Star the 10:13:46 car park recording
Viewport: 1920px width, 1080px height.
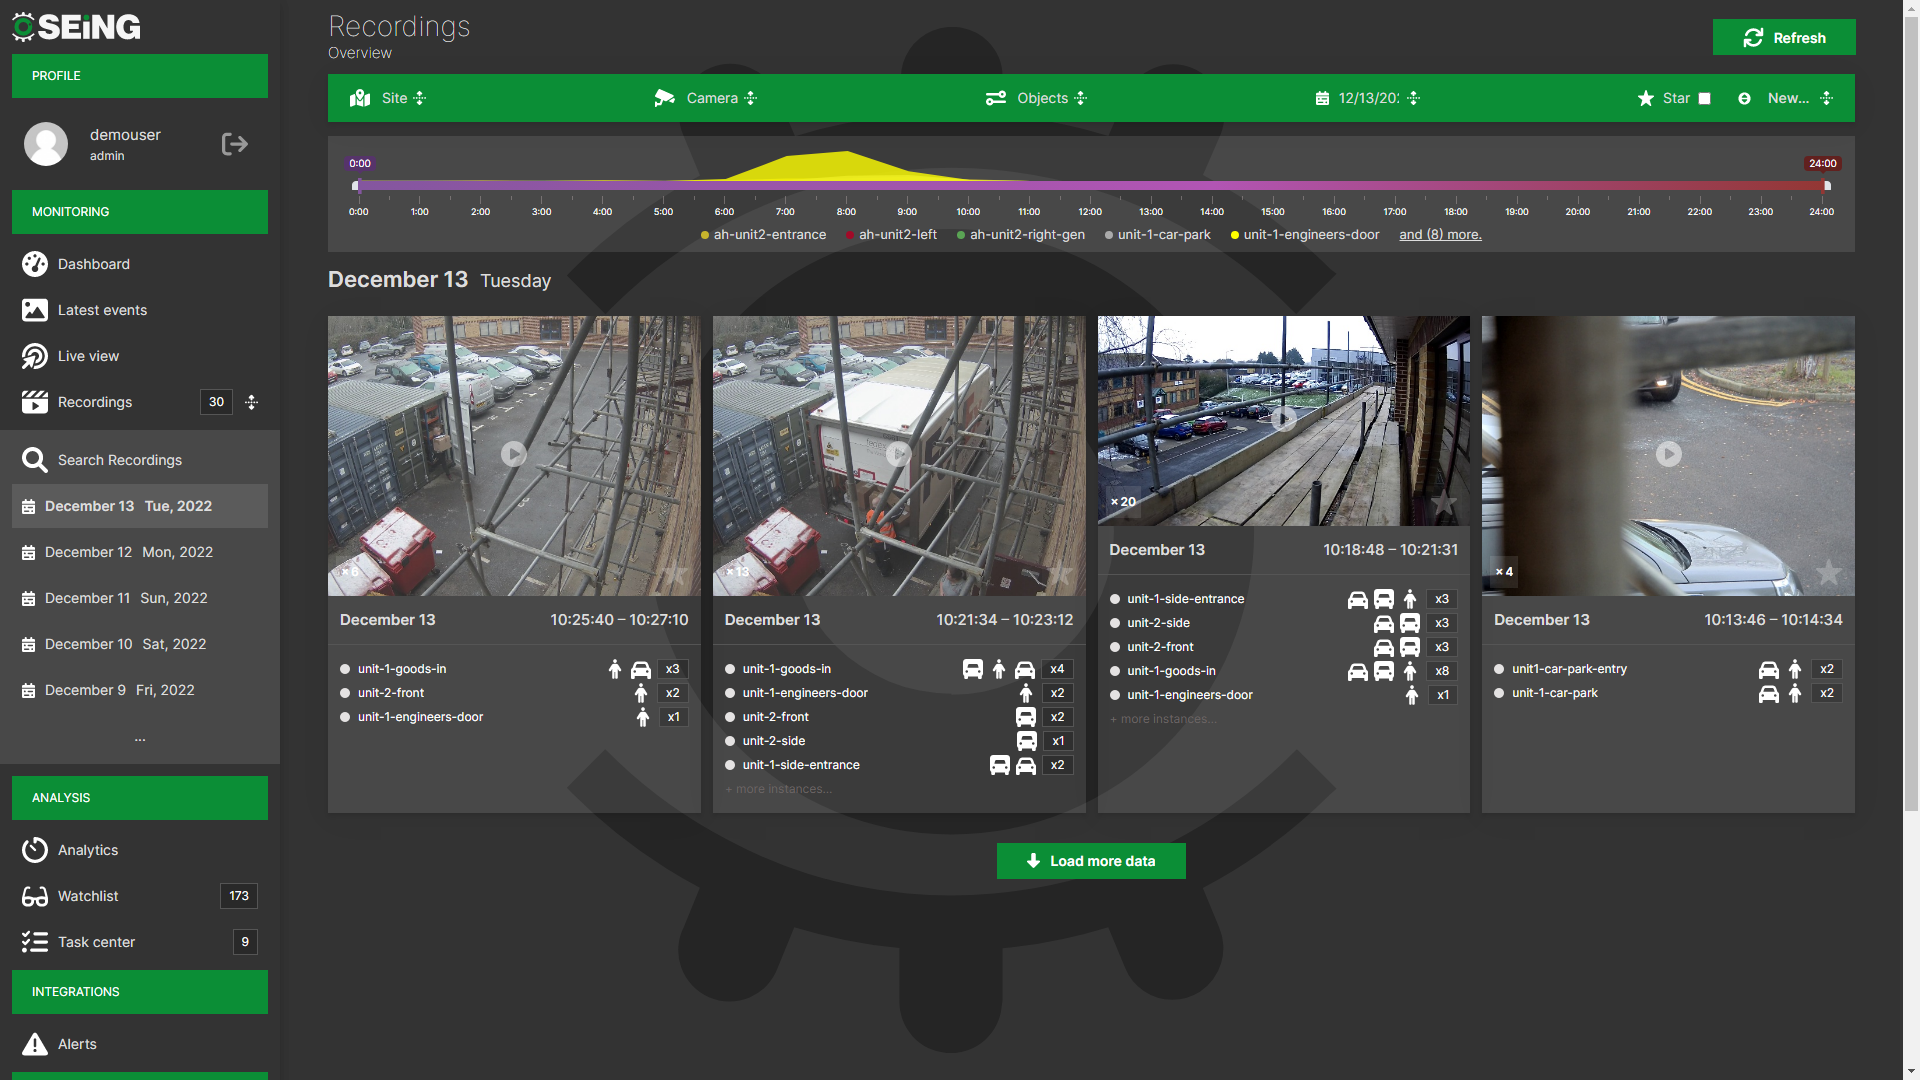(x=1828, y=573)
